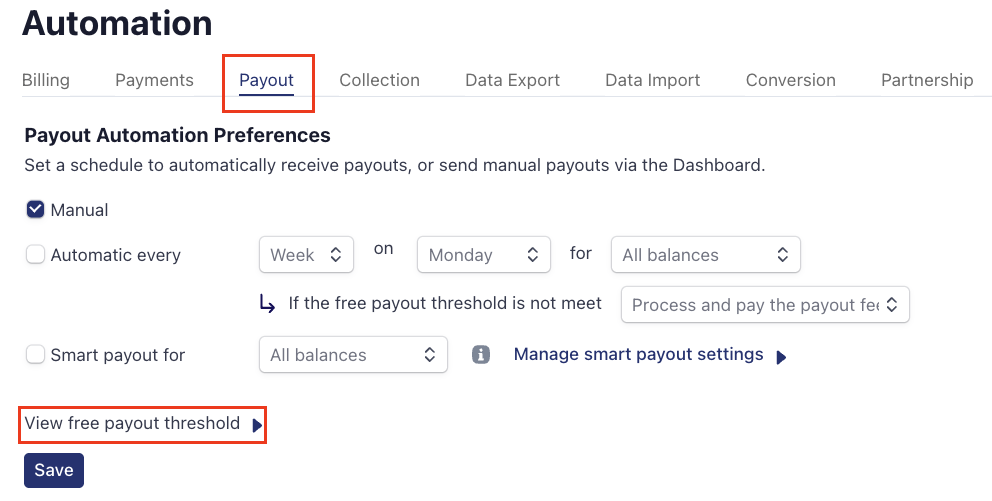
Task: Expand the Smart payout All balances dropdown
Action: (353, 355)
